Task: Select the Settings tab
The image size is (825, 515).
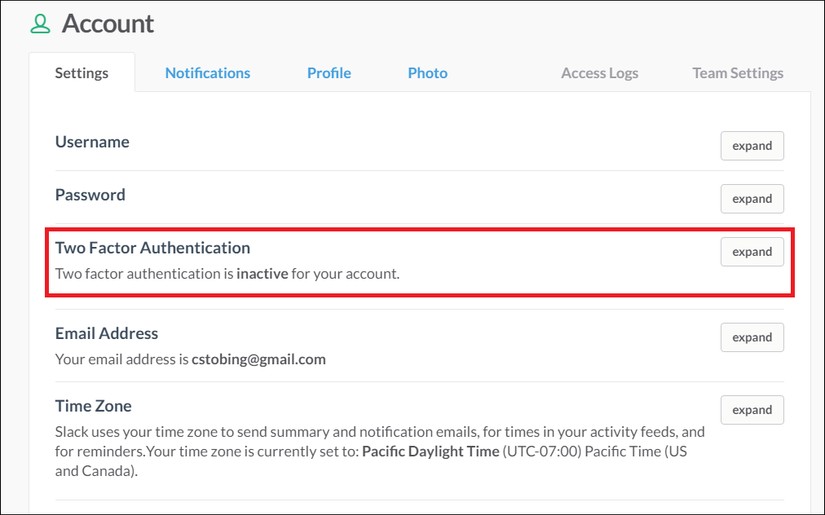Action: click(x=82, y=73)
